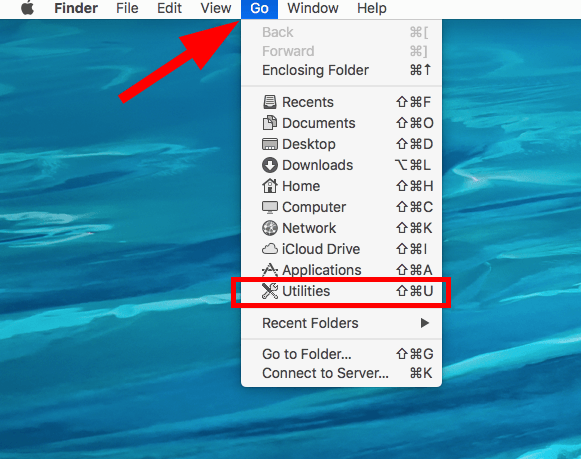Click the Network globe icon
The image size is (581, 459).
pyautogui.click(x=270, y=228)
